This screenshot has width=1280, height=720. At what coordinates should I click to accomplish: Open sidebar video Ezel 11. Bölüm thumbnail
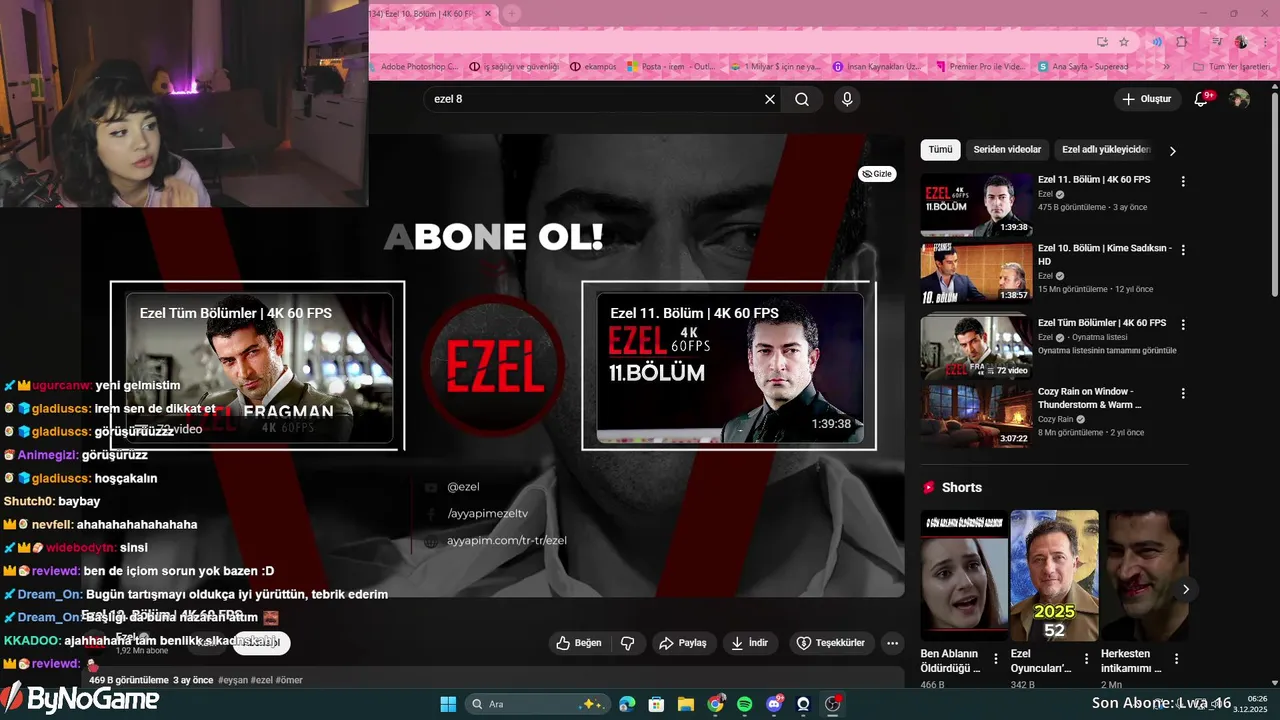(976, 204)
